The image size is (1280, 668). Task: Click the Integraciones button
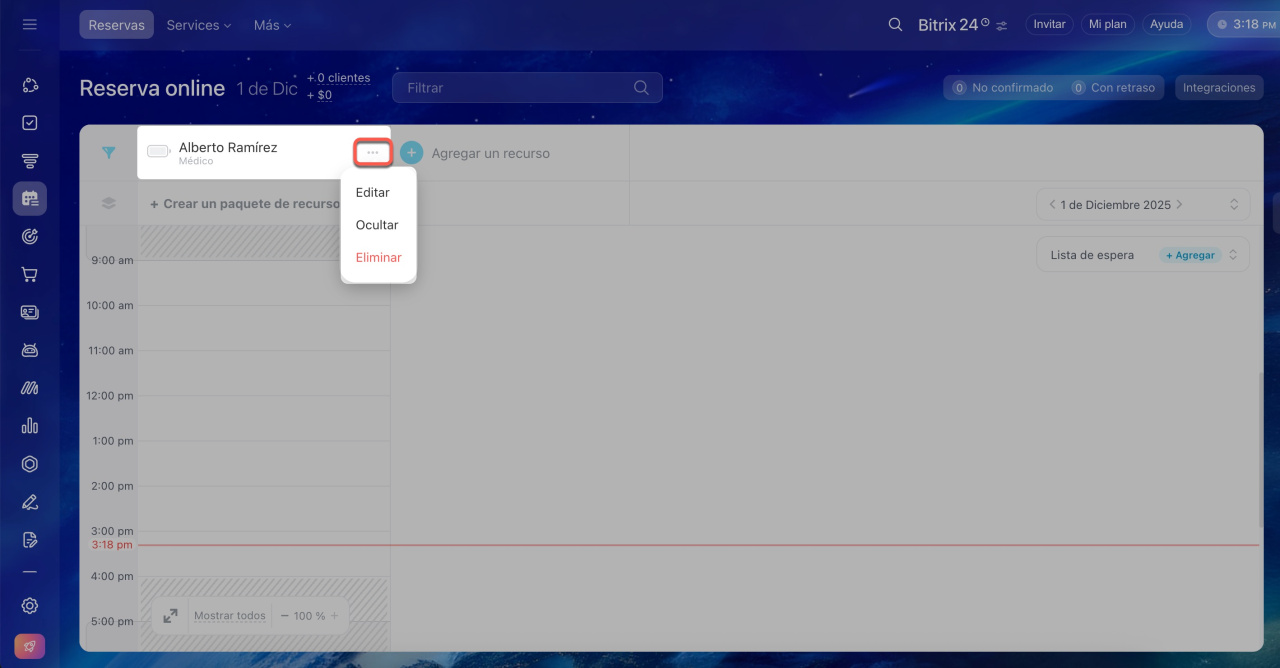click(x=1218, y=88)
